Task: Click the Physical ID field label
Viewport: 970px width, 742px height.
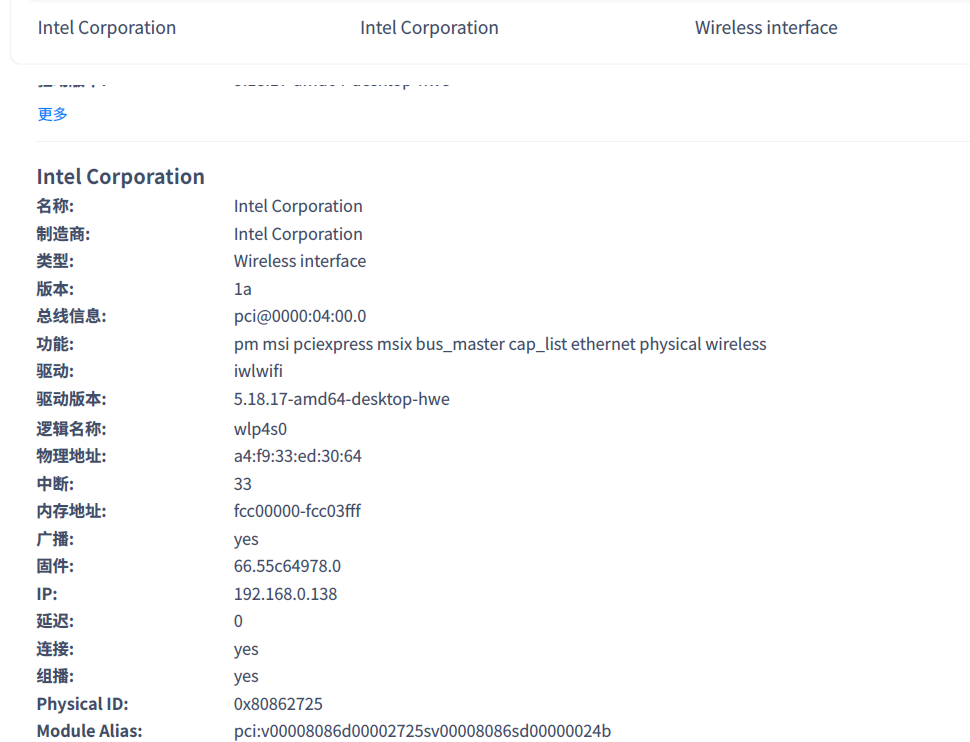Action: 83,704
